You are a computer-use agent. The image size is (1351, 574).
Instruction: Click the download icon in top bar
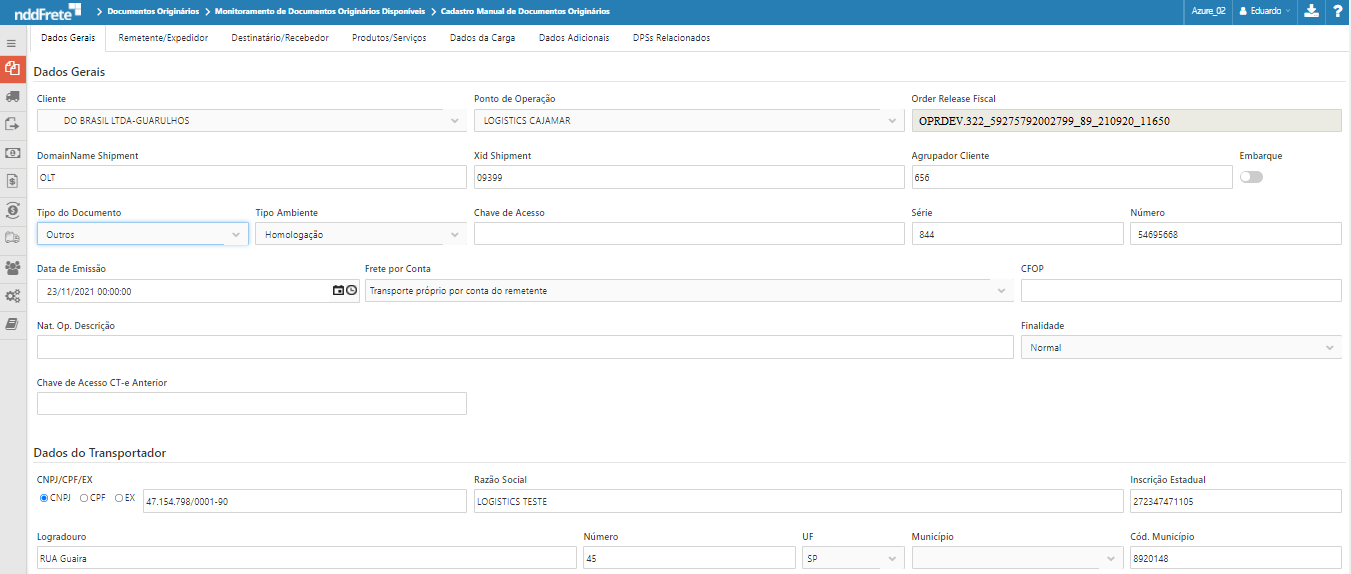click(x=1311, y=11)
